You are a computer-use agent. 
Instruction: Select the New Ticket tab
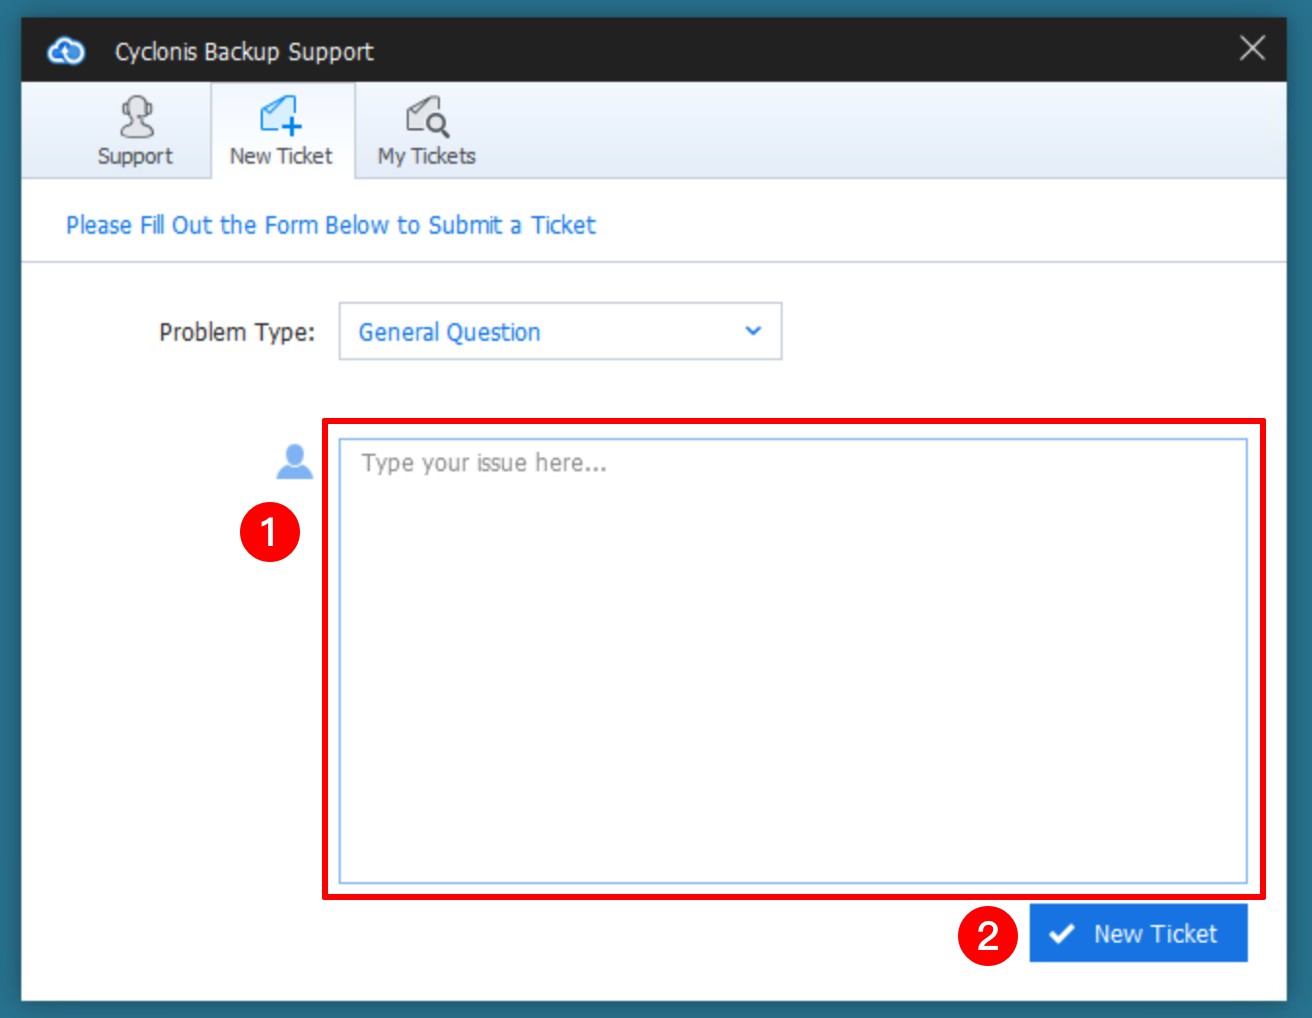pos(281,130)
